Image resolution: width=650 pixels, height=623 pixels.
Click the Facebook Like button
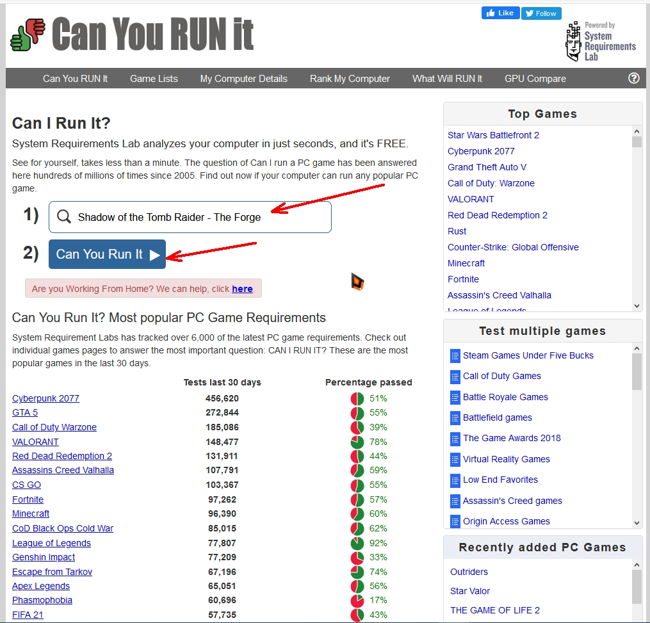[500, 13]
